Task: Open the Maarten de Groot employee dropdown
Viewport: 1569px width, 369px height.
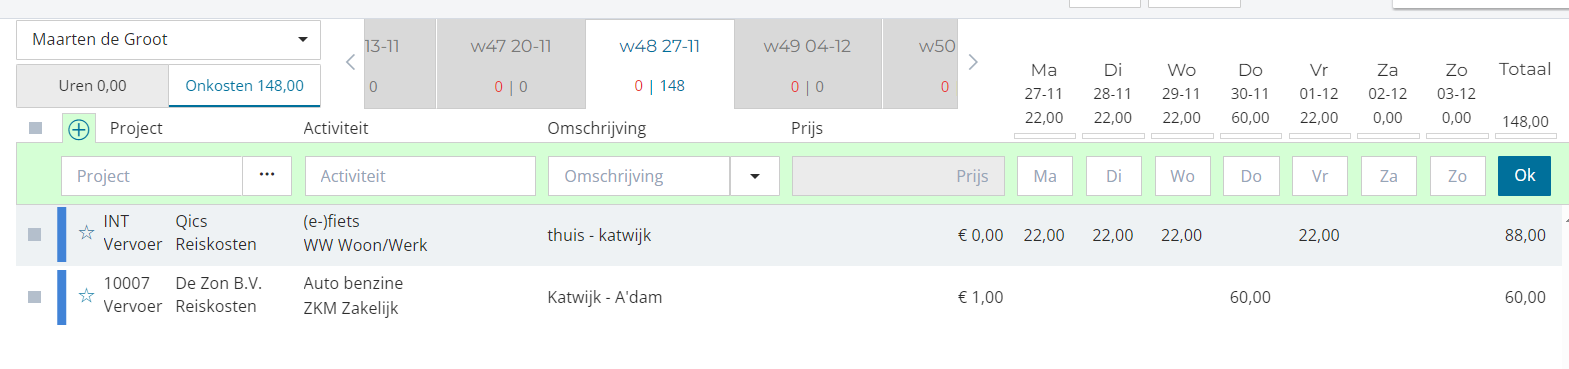Action: pos(168,40)
